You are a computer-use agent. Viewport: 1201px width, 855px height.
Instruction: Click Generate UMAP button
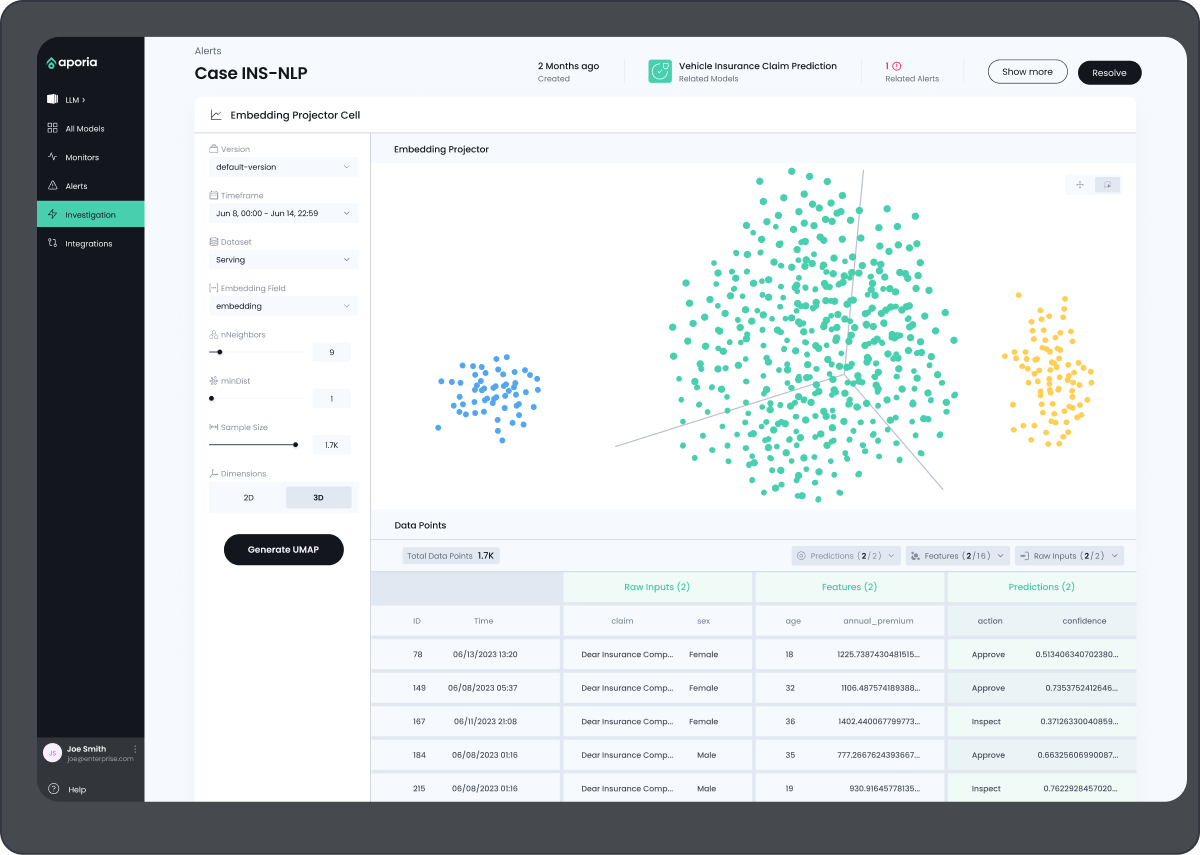pos(283,549)
